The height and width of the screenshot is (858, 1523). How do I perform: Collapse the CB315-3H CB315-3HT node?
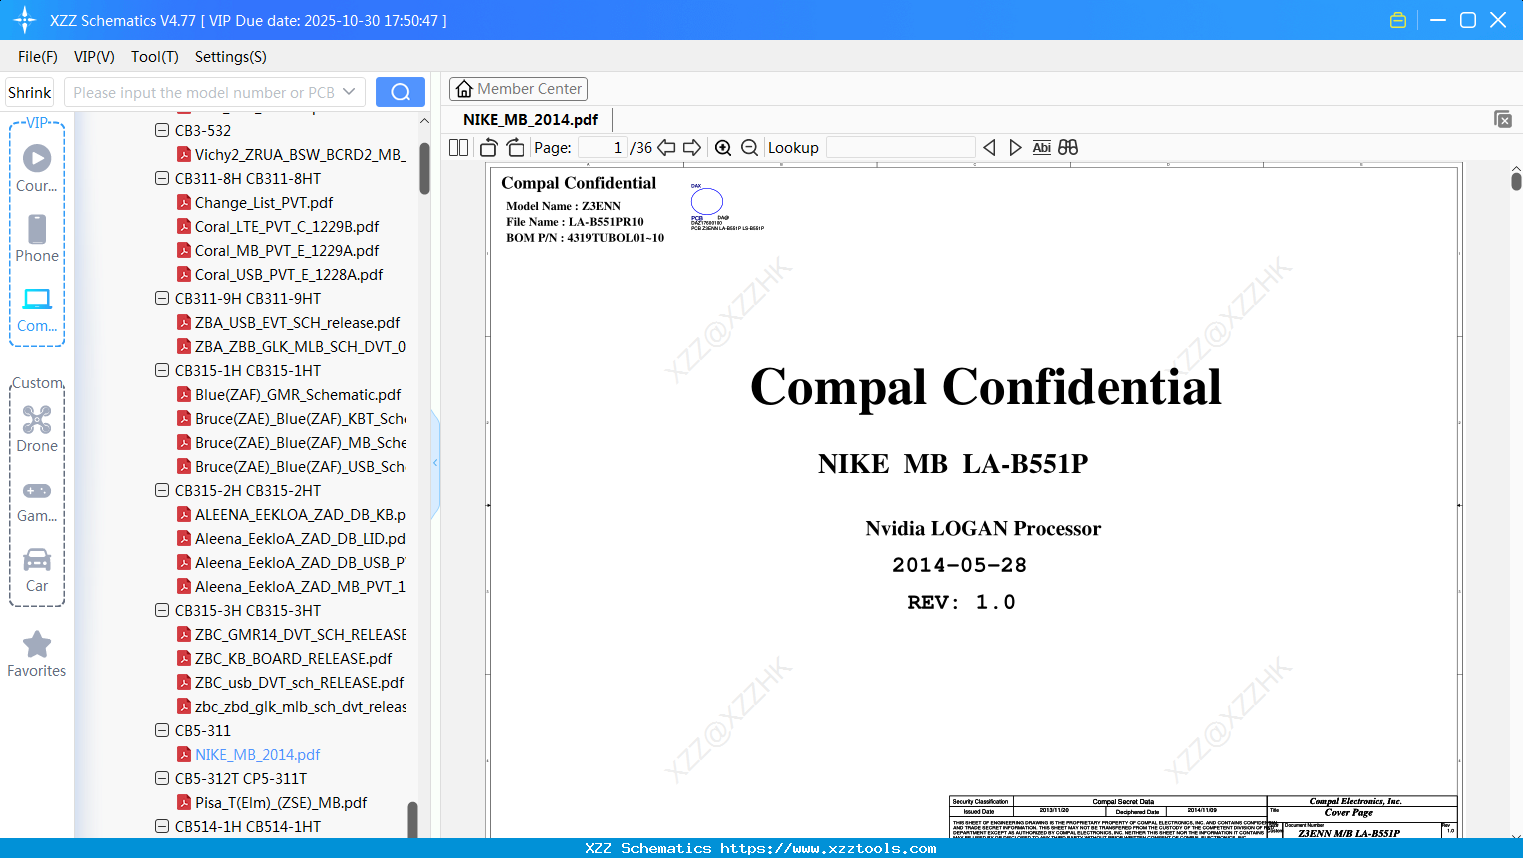[162, 610]
